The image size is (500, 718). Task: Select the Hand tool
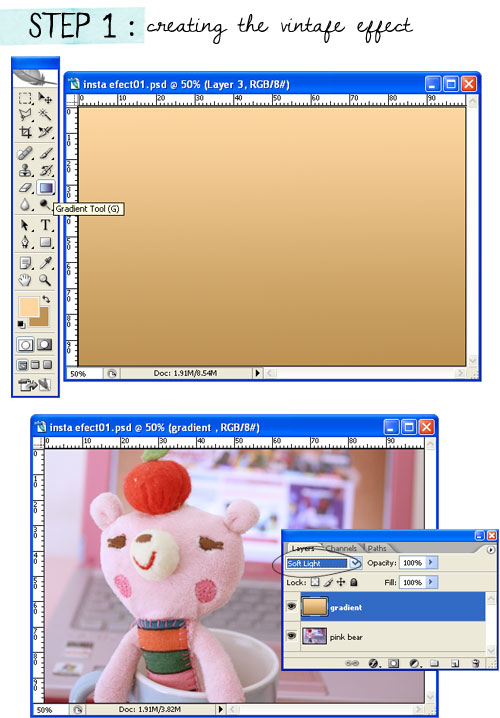(x=25, y=280)
